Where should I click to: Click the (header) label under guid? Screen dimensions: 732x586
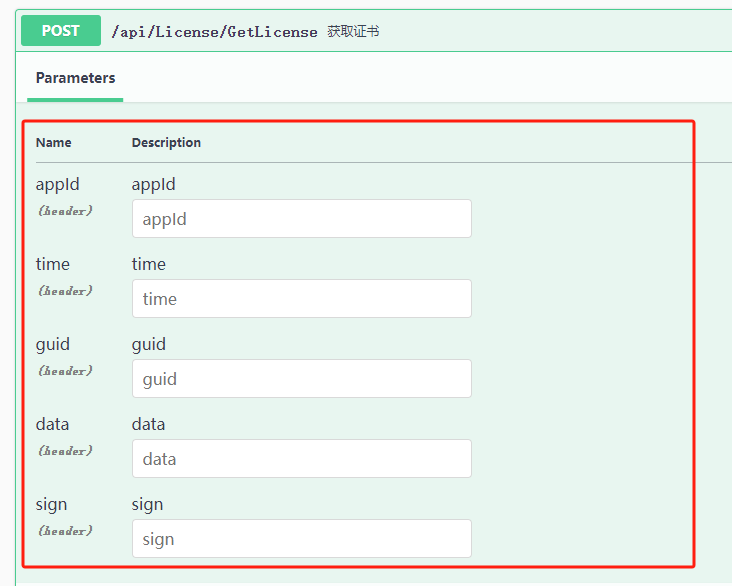coord(65,371)
